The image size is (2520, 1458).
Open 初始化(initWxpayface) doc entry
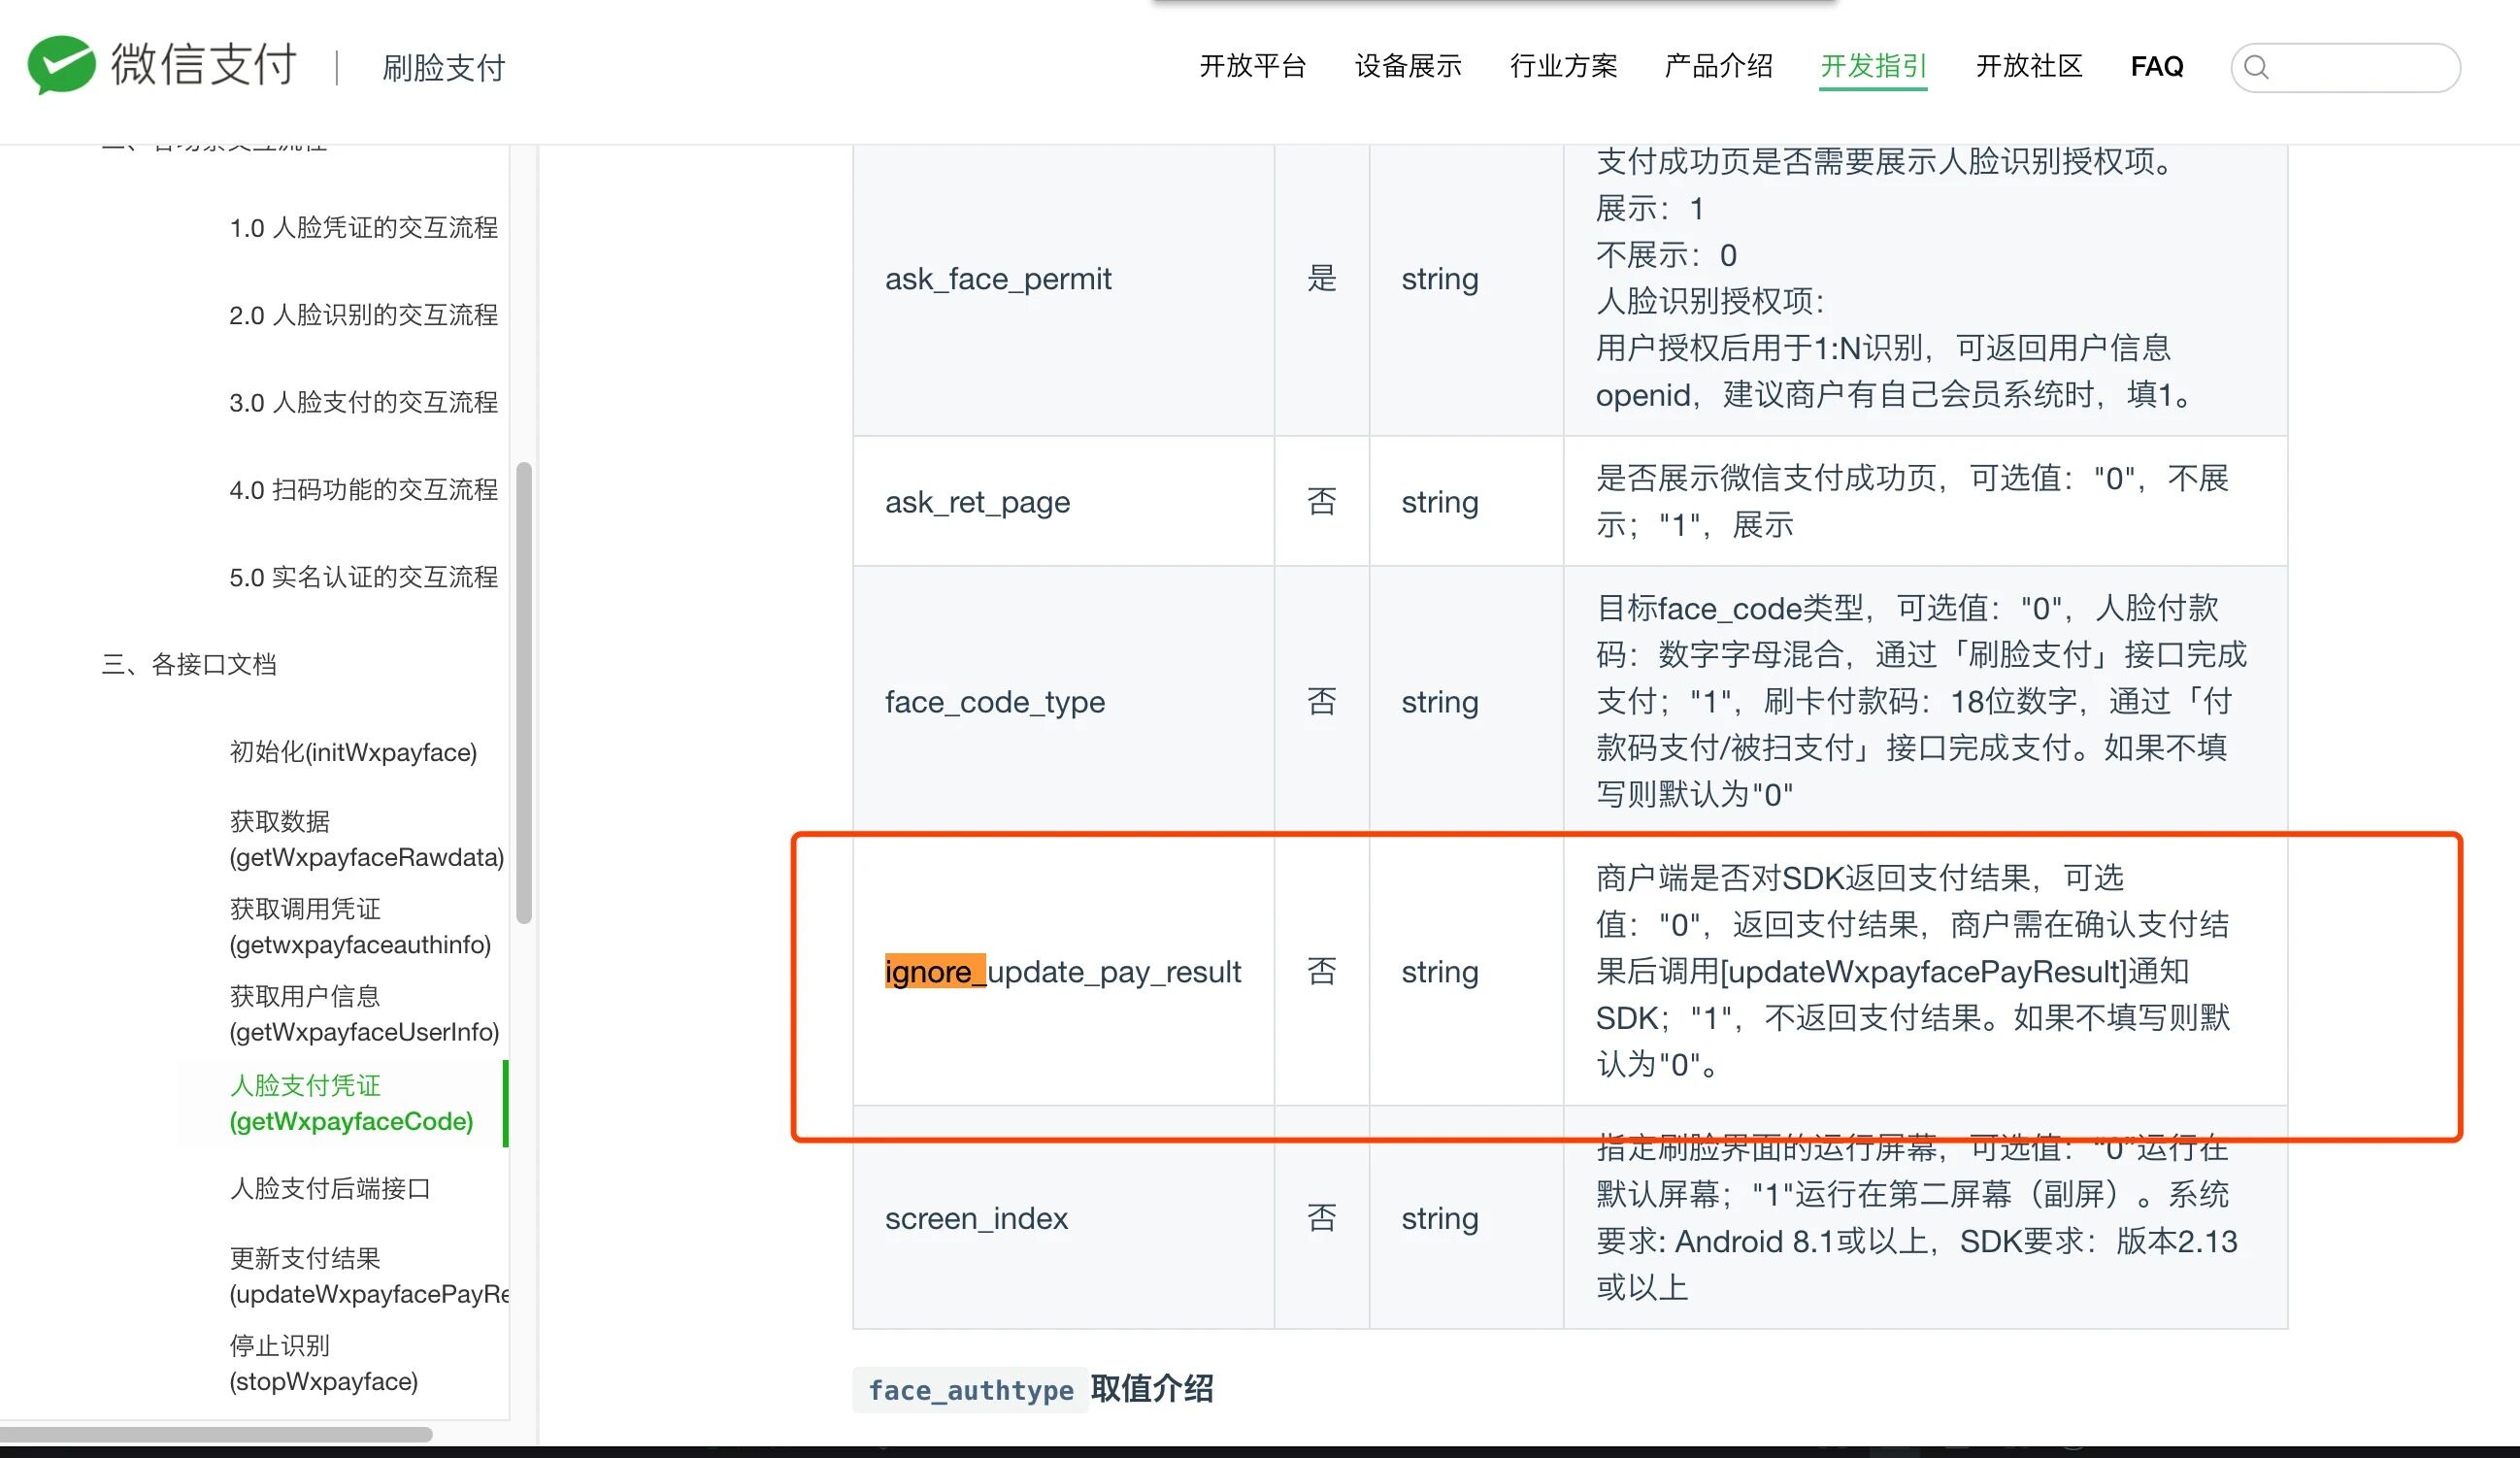(x=353, y=752)
